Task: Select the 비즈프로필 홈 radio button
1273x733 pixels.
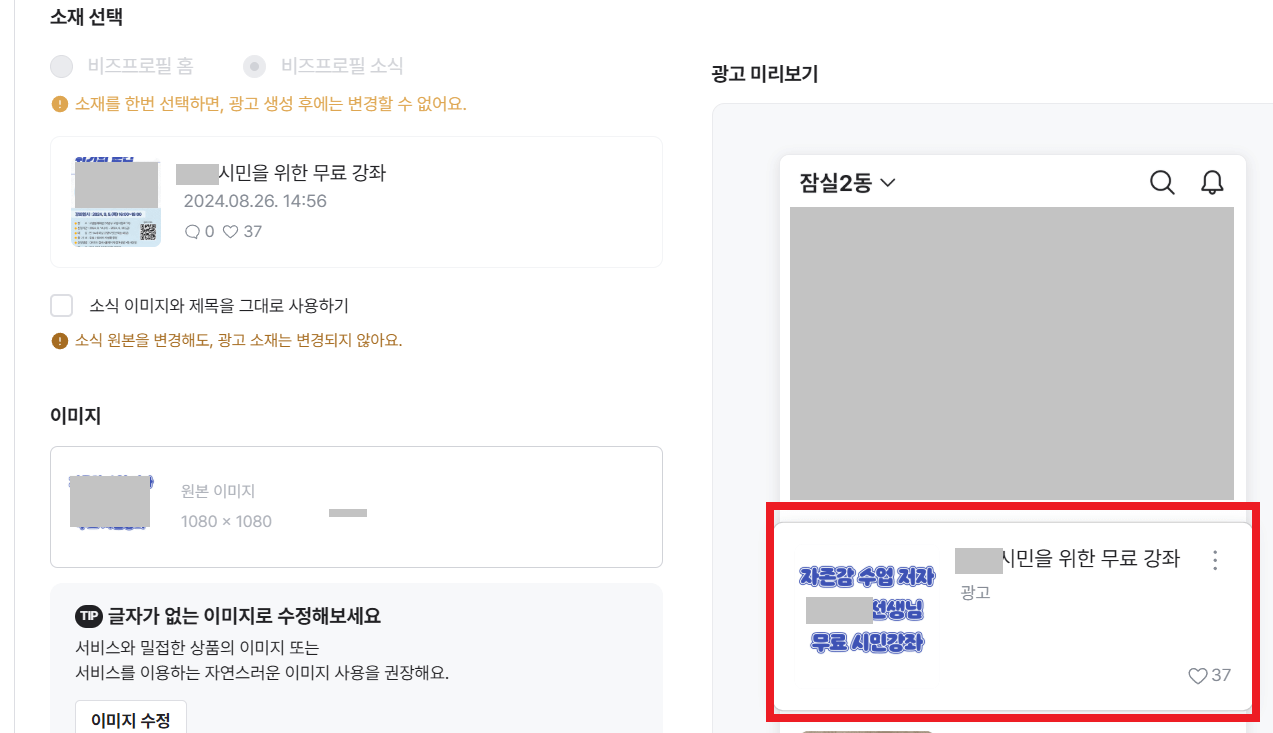Action: point(61,66)
